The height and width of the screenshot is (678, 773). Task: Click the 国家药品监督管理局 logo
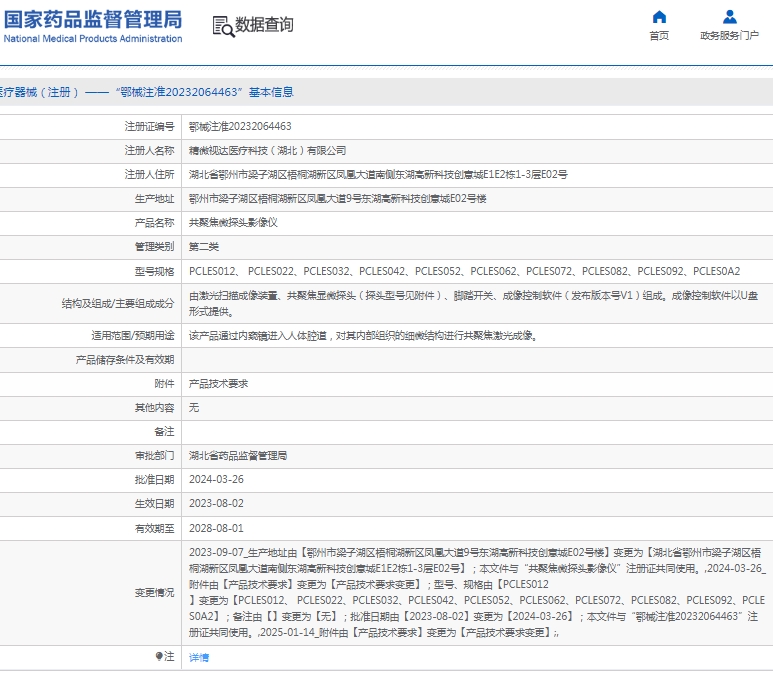[x=93, y=27]
